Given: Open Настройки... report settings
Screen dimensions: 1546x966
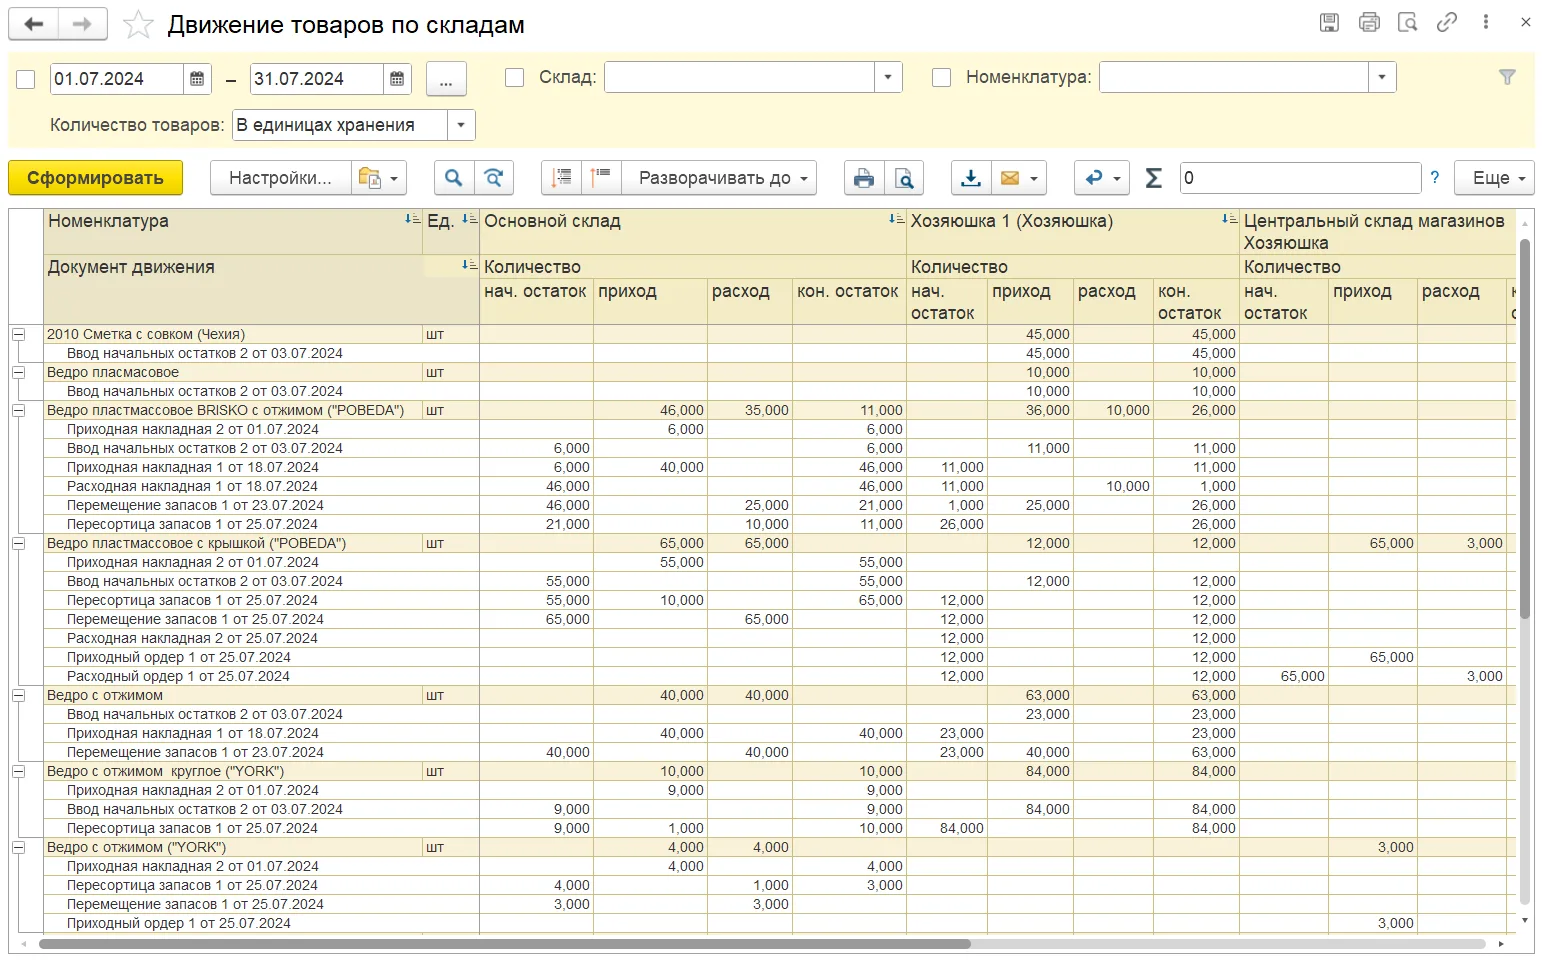Looking at the screenshot, I should pos(280,178).
